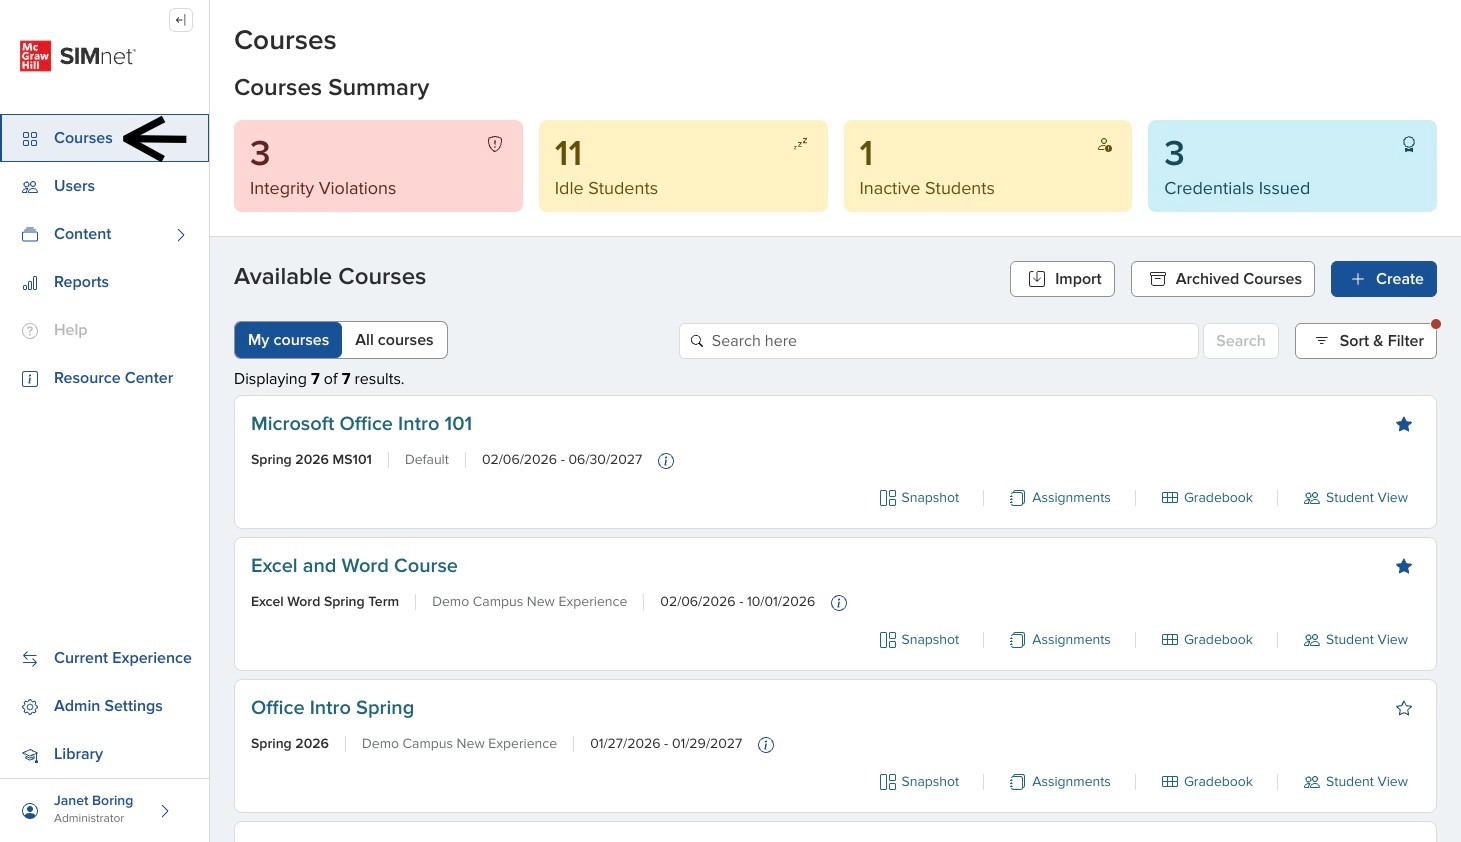This screenshot has width=1461, height=842.
Task: Open the Integrity Violations summary card
Action: point(378,166)
